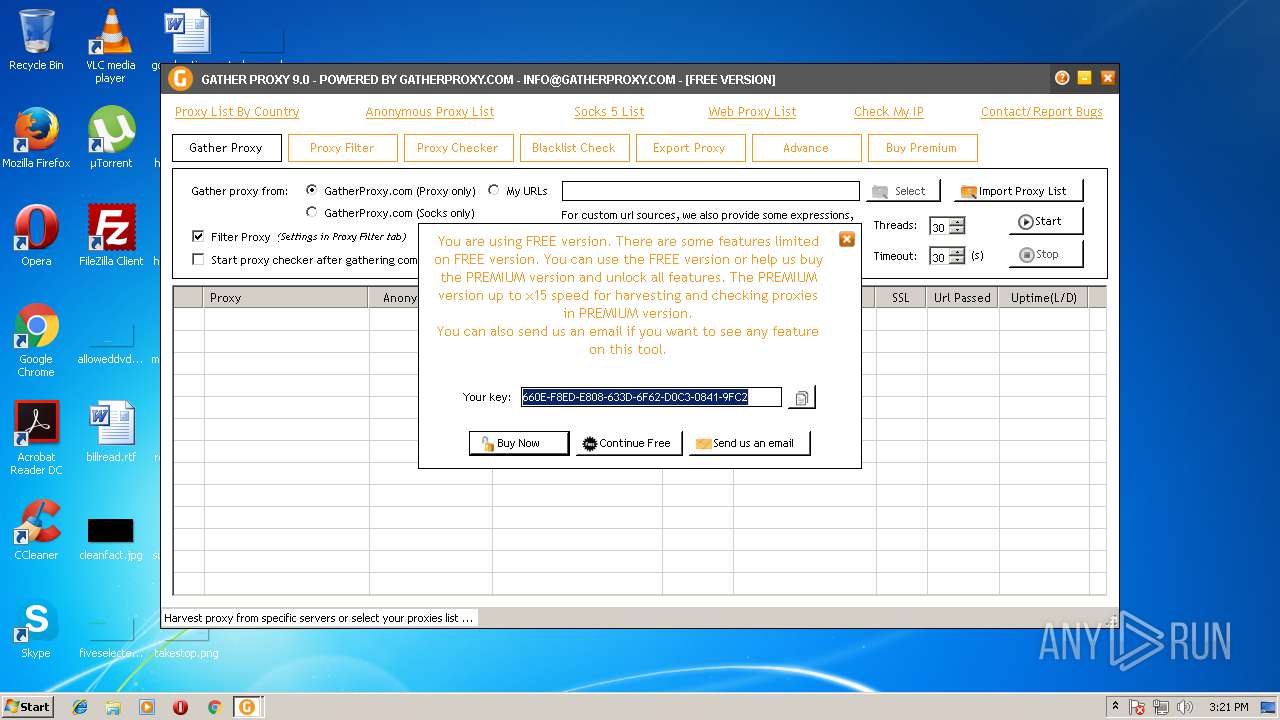1280x720 pixels.
Task: Open the Export Proxy tab
Action: point(690,148)
